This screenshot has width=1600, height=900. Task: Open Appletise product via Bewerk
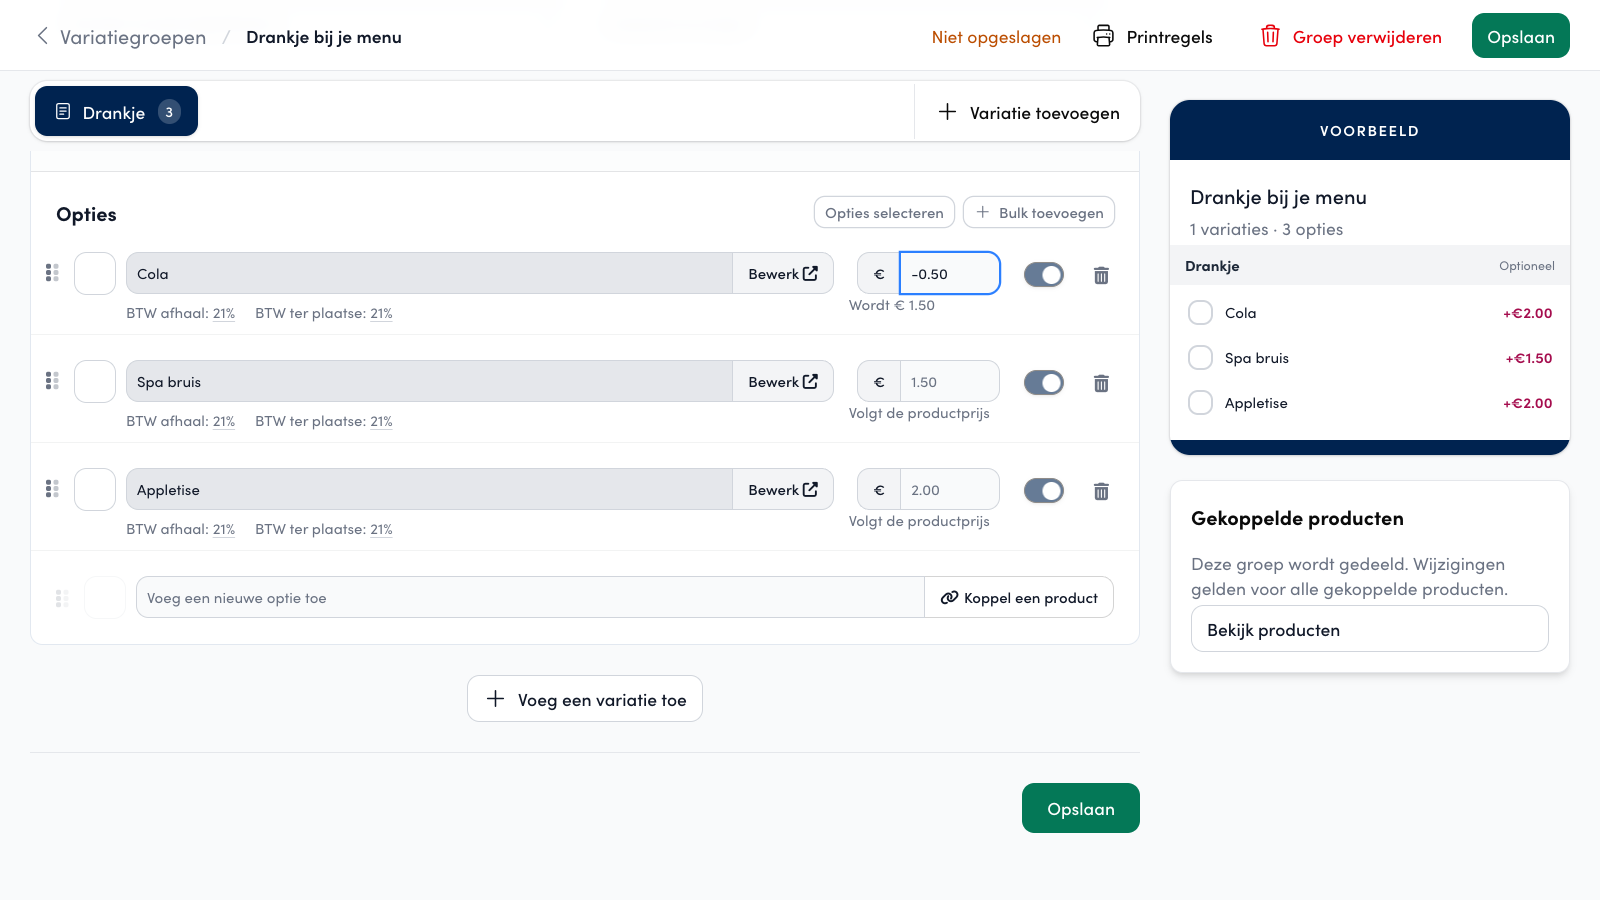783,489
